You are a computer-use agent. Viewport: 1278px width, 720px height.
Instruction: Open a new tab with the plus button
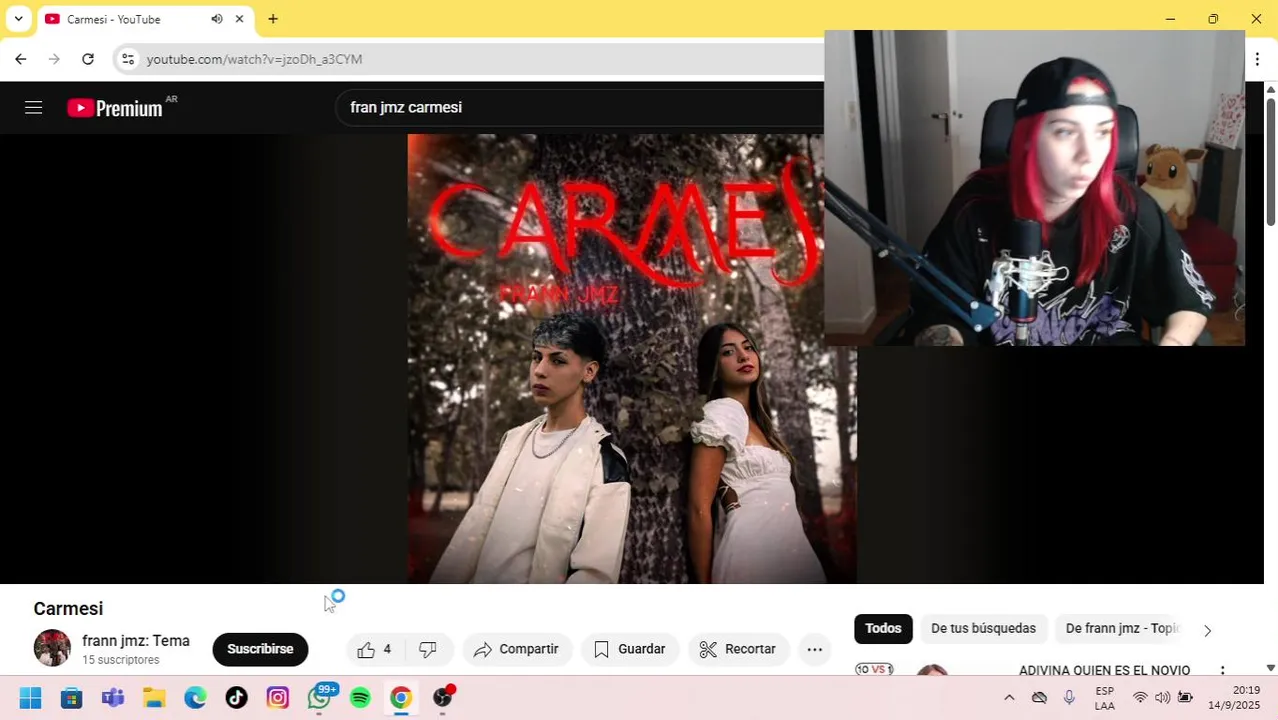click(x=273, y=19)
